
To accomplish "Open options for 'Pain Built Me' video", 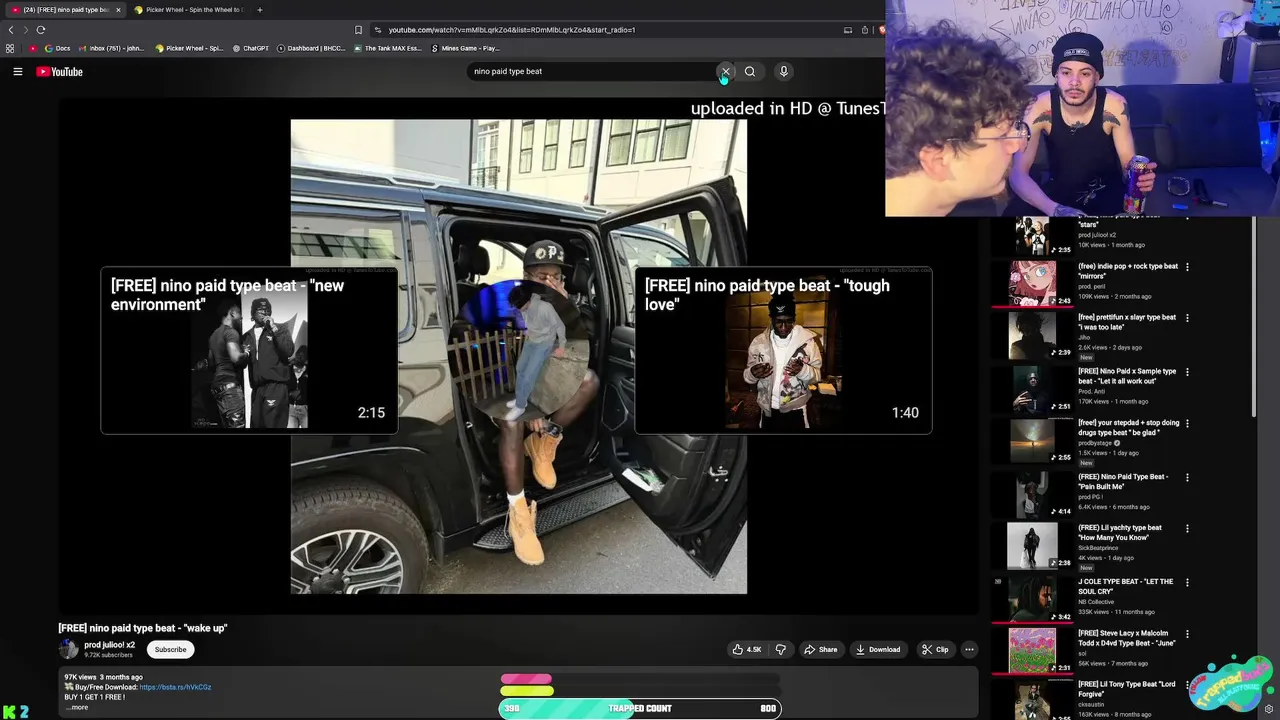I will pyautogui.click(x=1187, y=477).
